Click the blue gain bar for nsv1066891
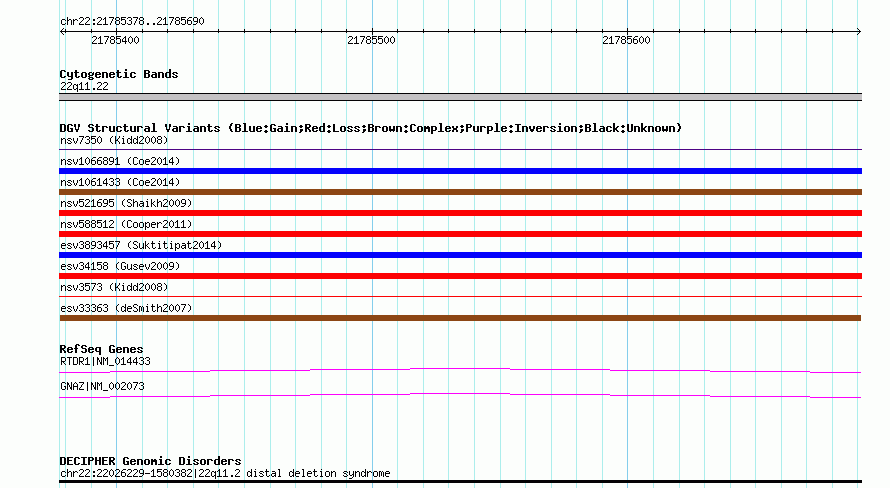The height and width of the screenshot is (488, 890). click(x=460, y=171)
